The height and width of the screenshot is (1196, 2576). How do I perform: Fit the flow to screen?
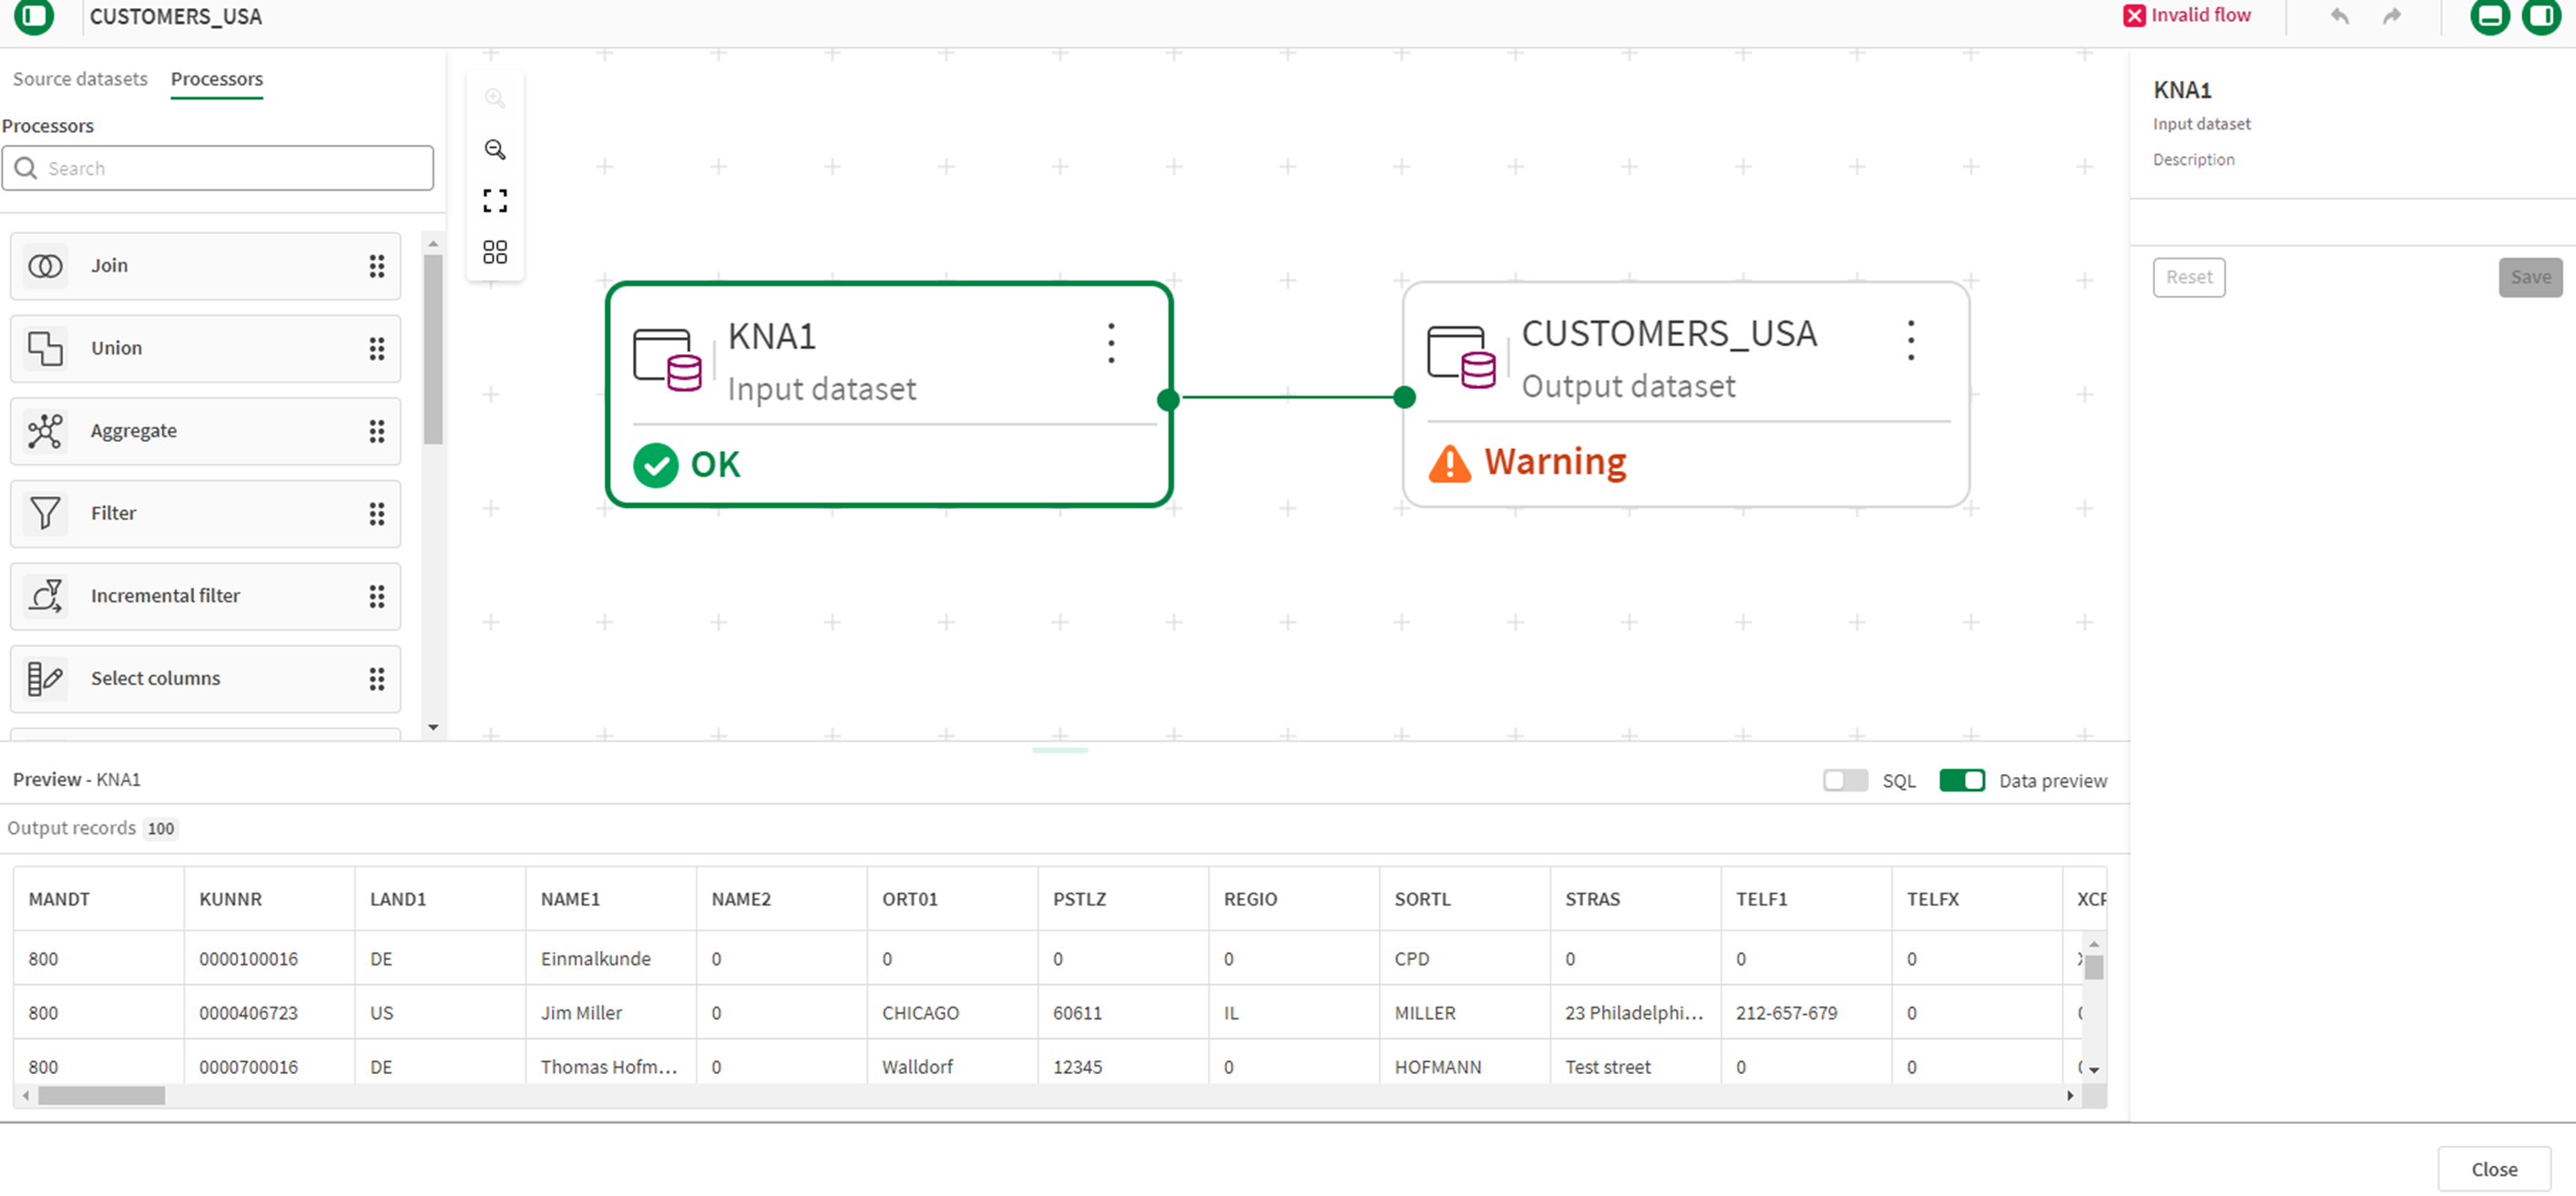point(495,200)
